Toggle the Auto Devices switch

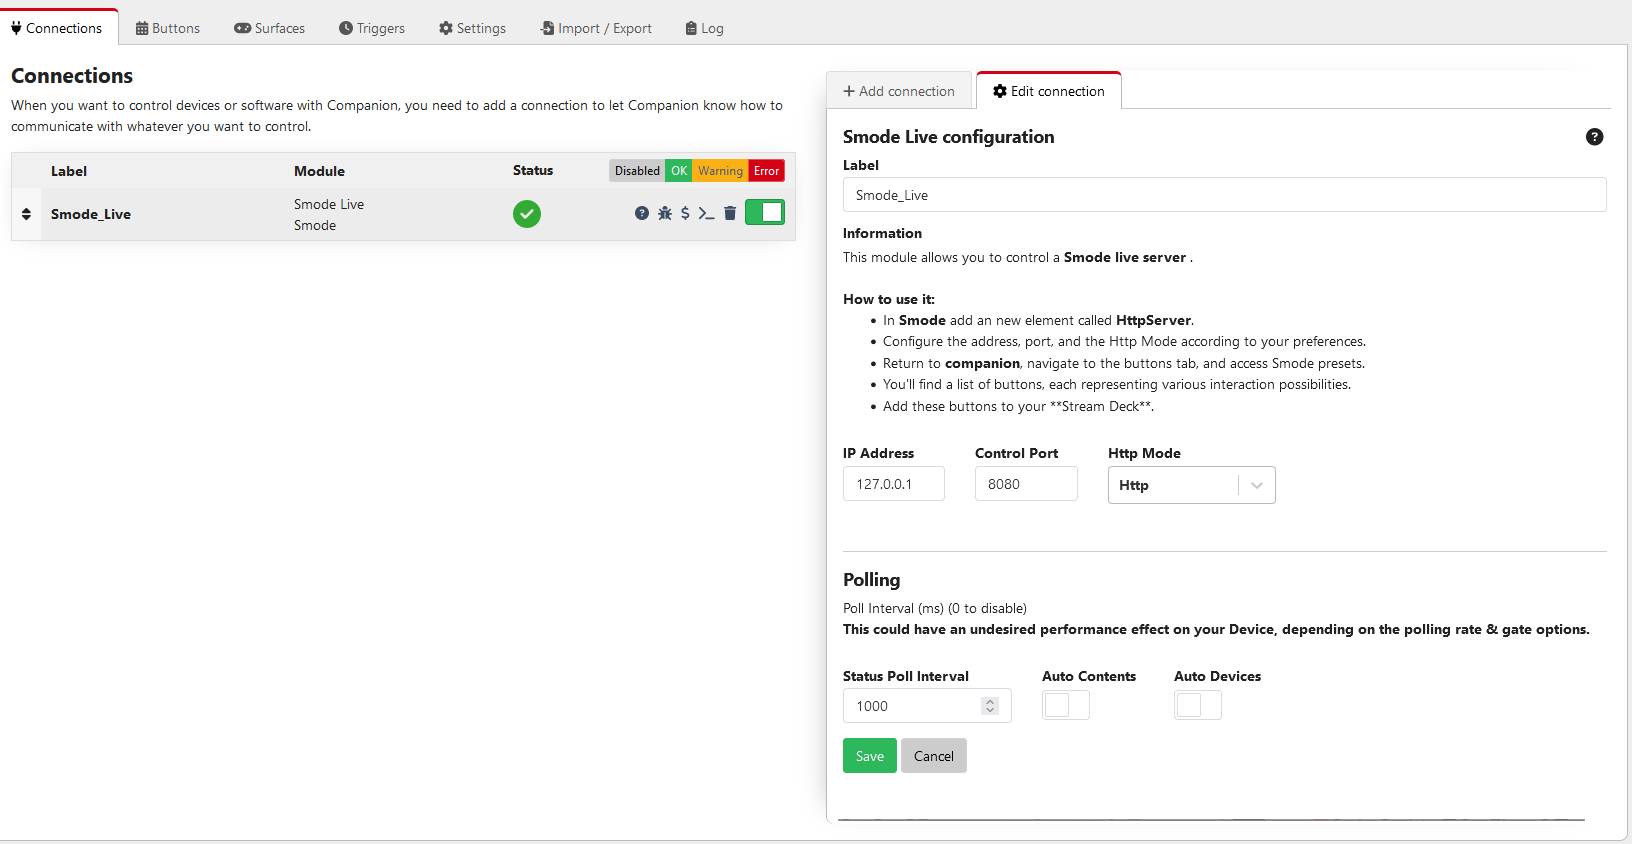coord(1198,705)
